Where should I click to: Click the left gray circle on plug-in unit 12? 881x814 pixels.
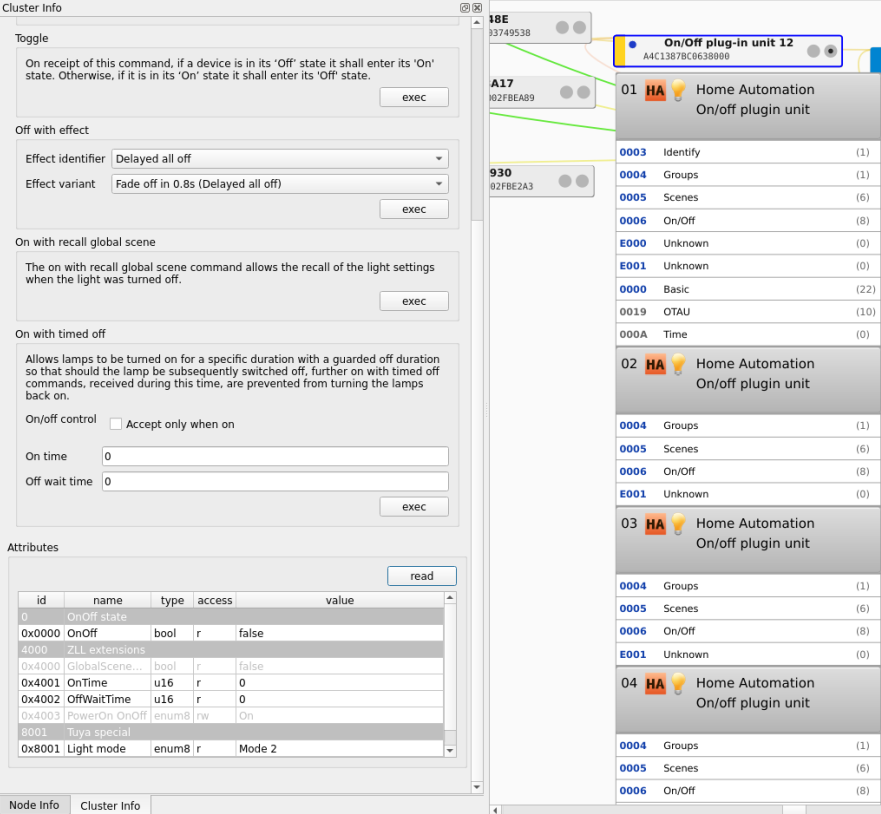coord(813,51)
